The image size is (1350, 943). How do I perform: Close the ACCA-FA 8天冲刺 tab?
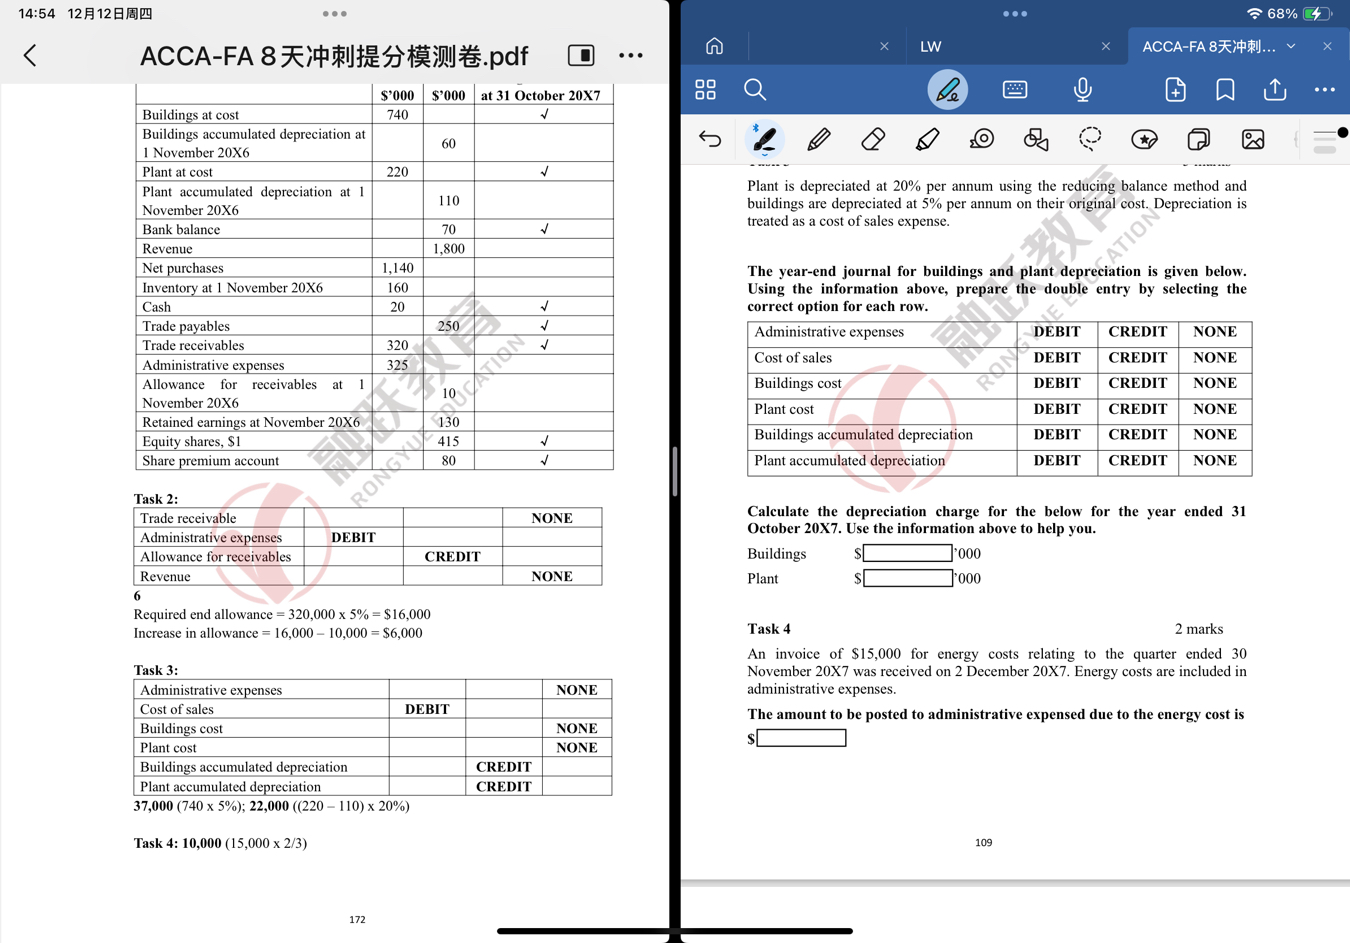(x=1327, y=46)
